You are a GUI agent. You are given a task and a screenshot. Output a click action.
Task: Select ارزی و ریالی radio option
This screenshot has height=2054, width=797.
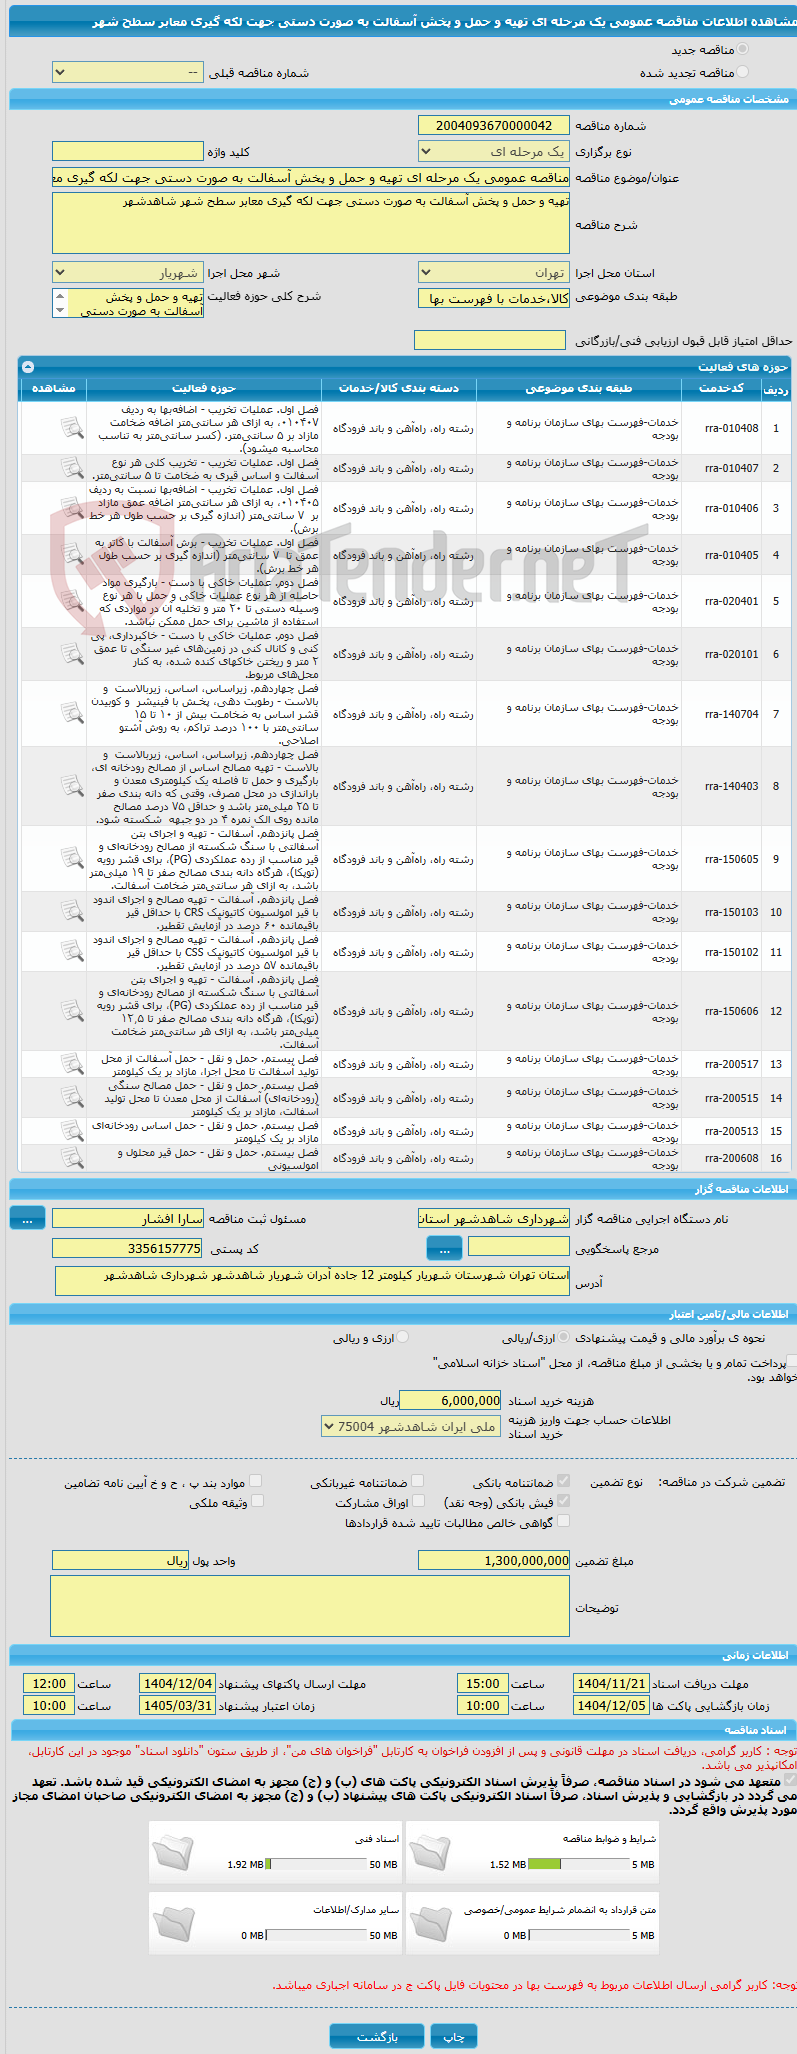tap(403, 1337)
